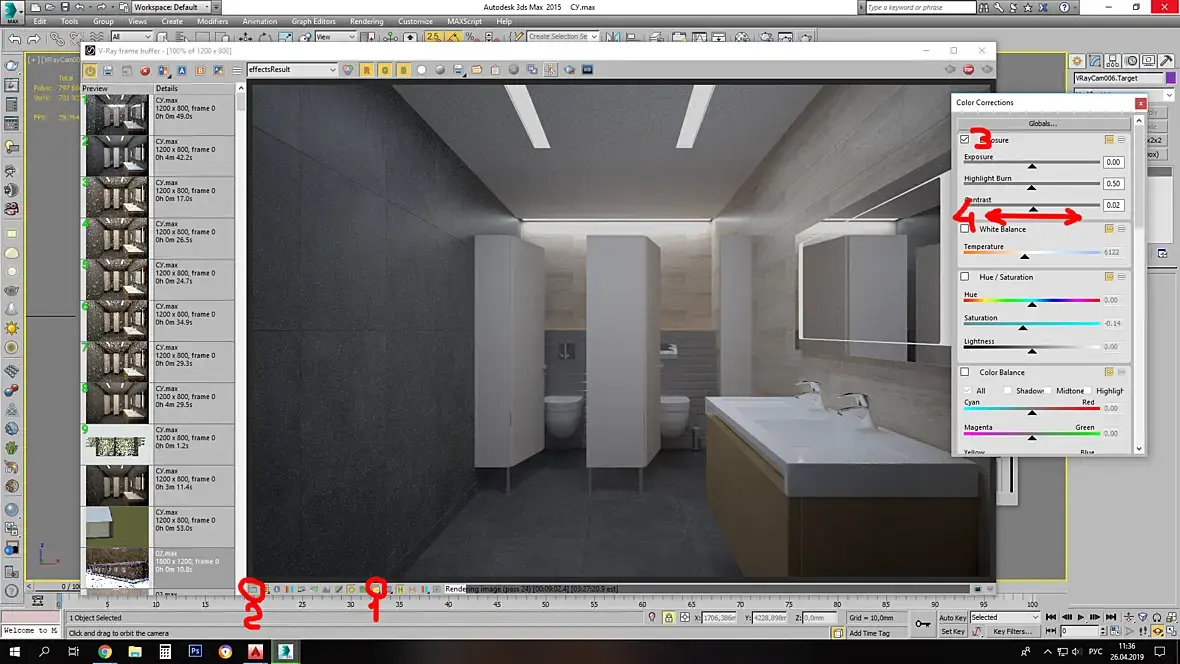
Task: Click the search field 'Type a keyword or phrase'
Action: click(x=920, y=8)
